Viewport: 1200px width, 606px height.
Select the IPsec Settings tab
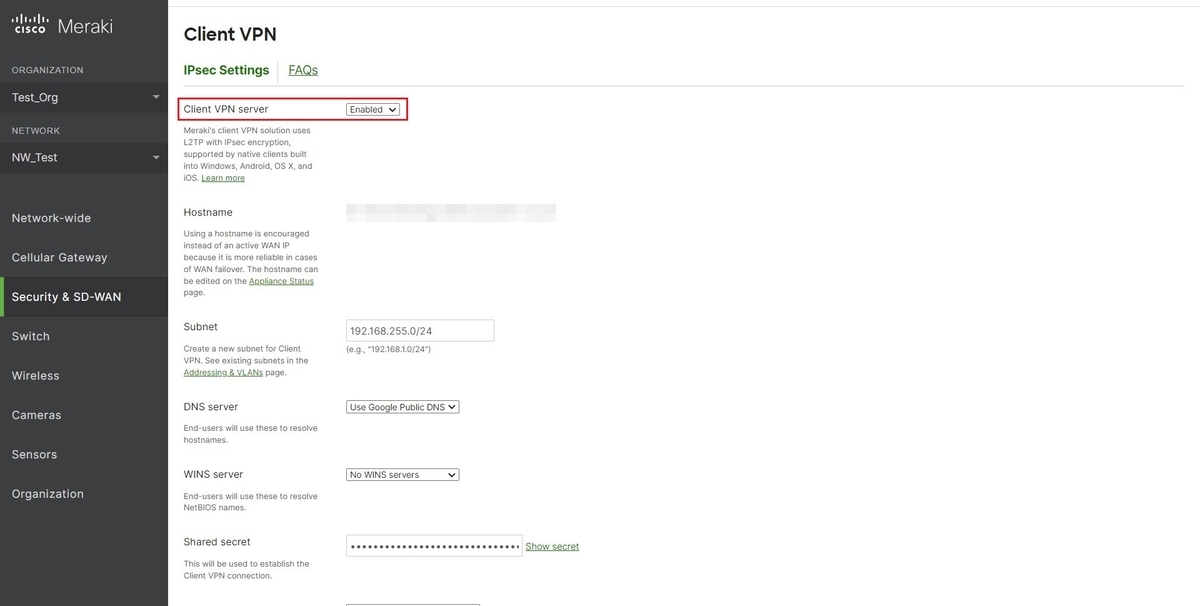pos(226,69)
